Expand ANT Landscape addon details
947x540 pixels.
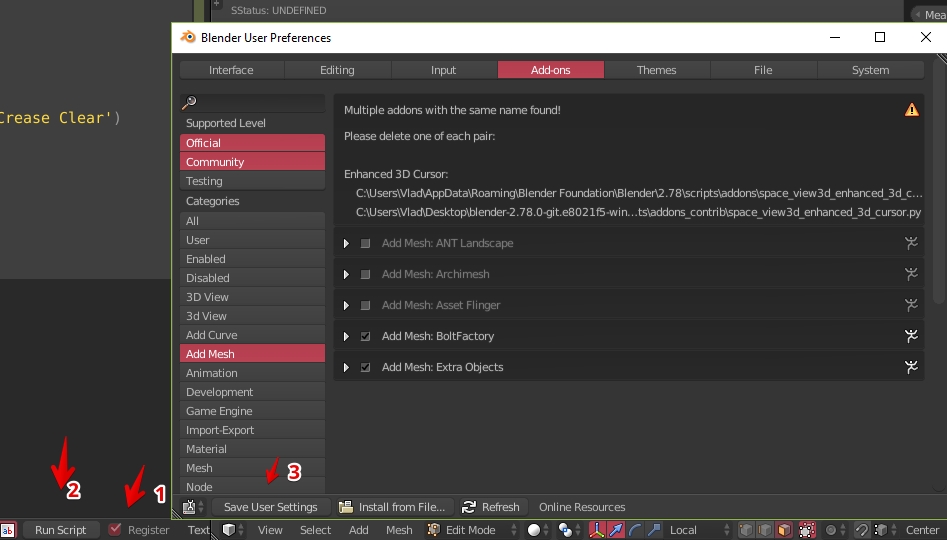346,243
